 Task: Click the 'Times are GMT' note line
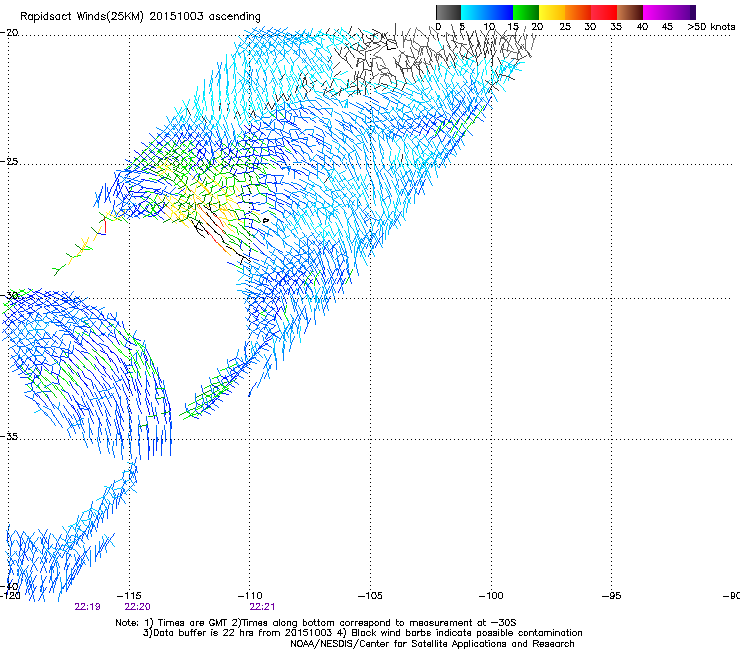316,623
